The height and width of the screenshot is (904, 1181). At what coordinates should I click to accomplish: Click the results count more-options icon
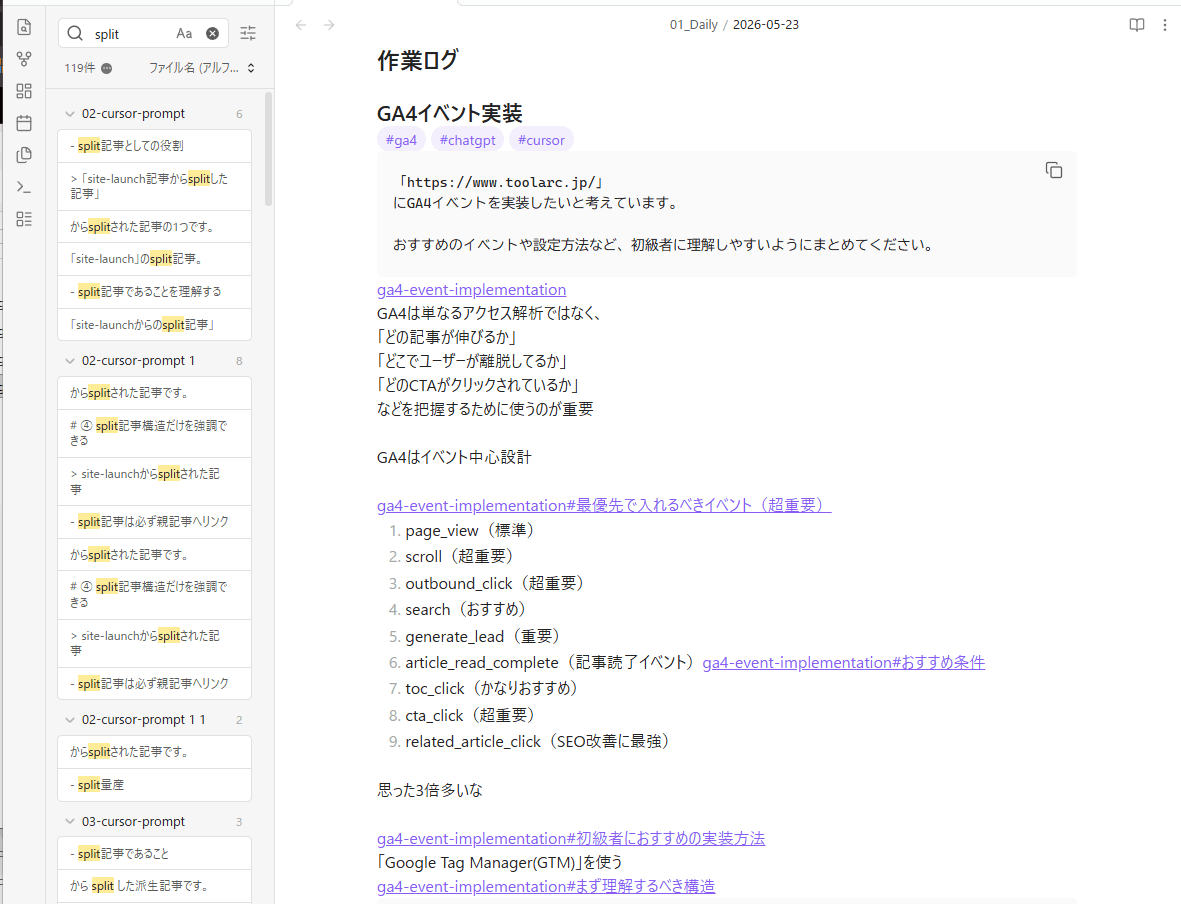click(107, 69)
